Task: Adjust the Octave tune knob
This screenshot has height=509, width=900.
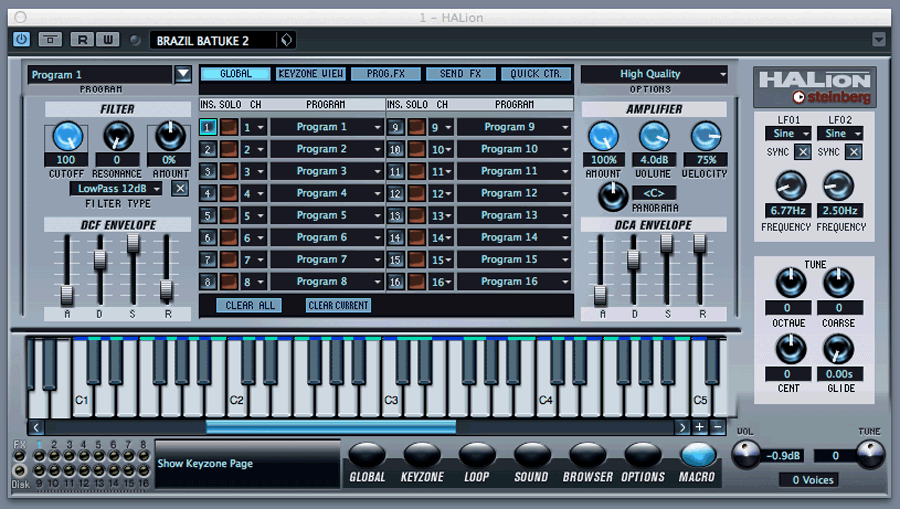Action: coord(790,282)
